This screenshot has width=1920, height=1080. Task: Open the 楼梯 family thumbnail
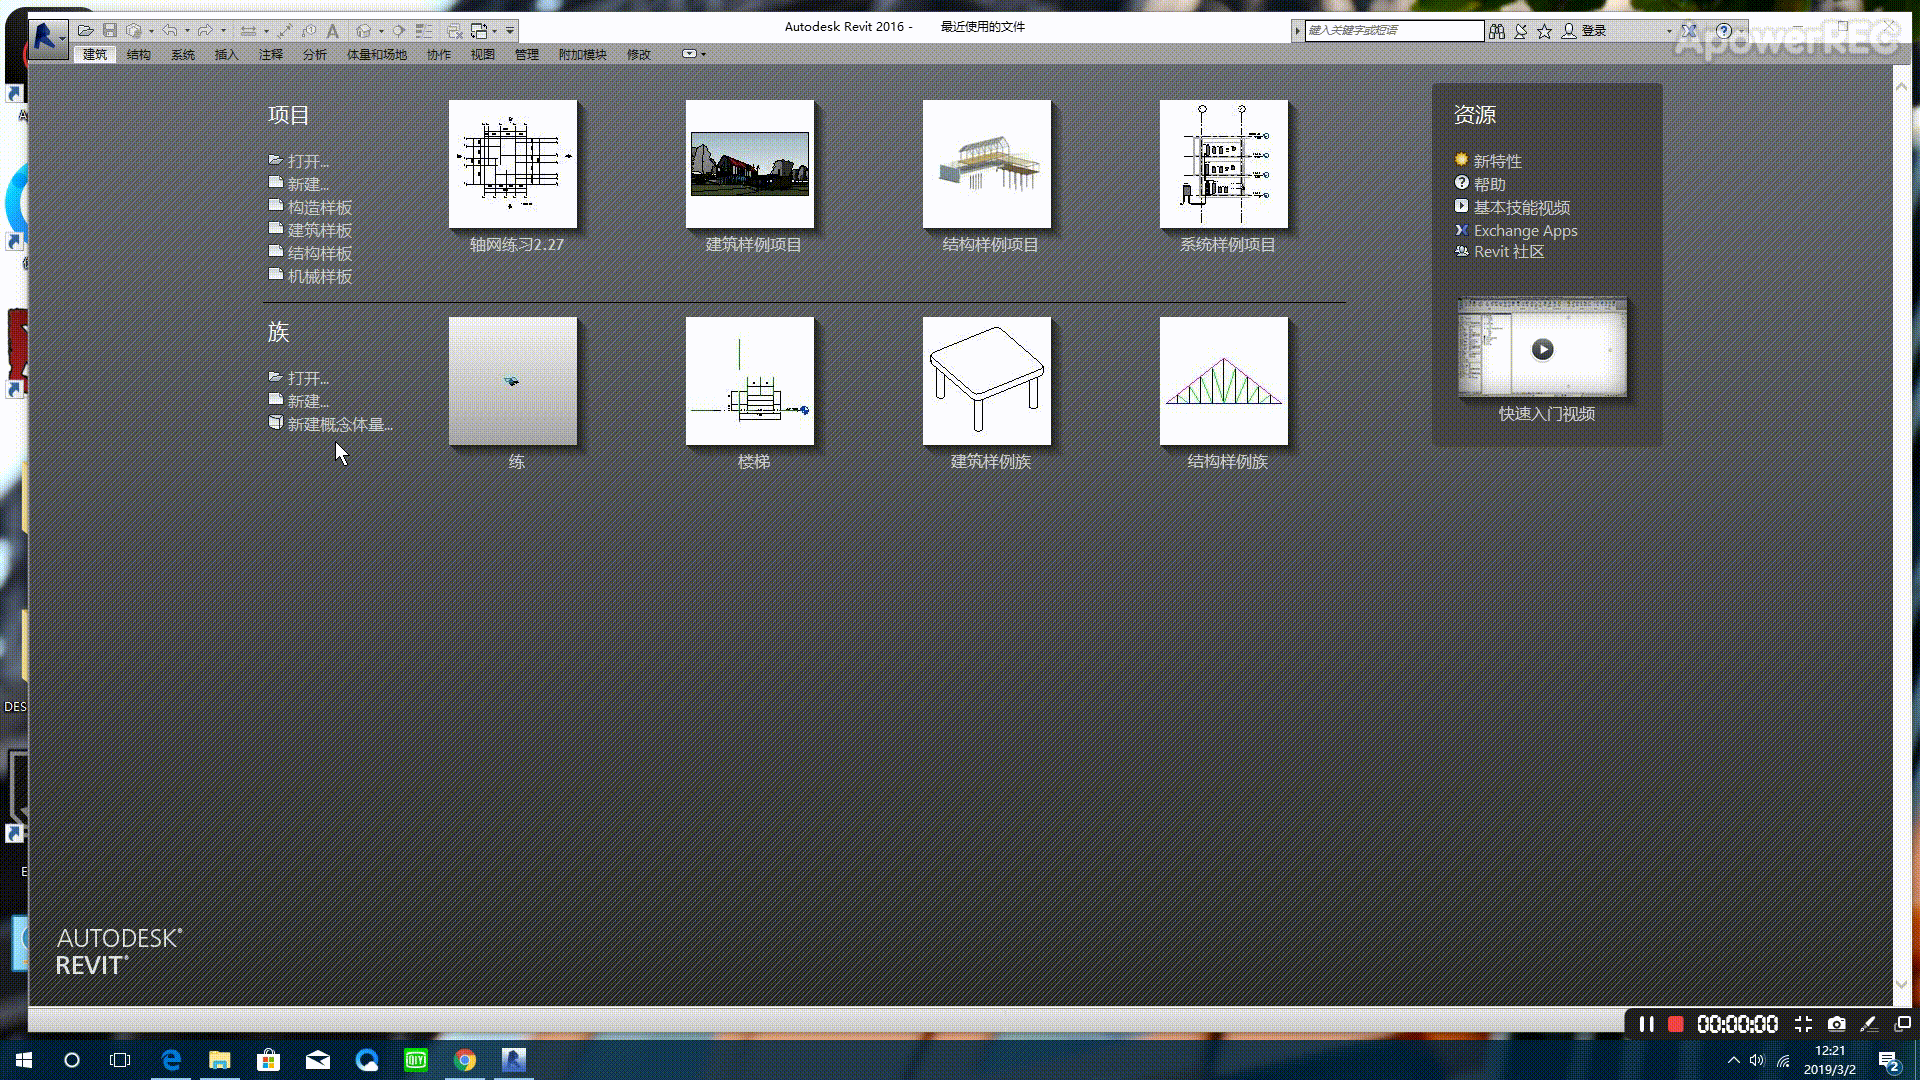(750, 382)
